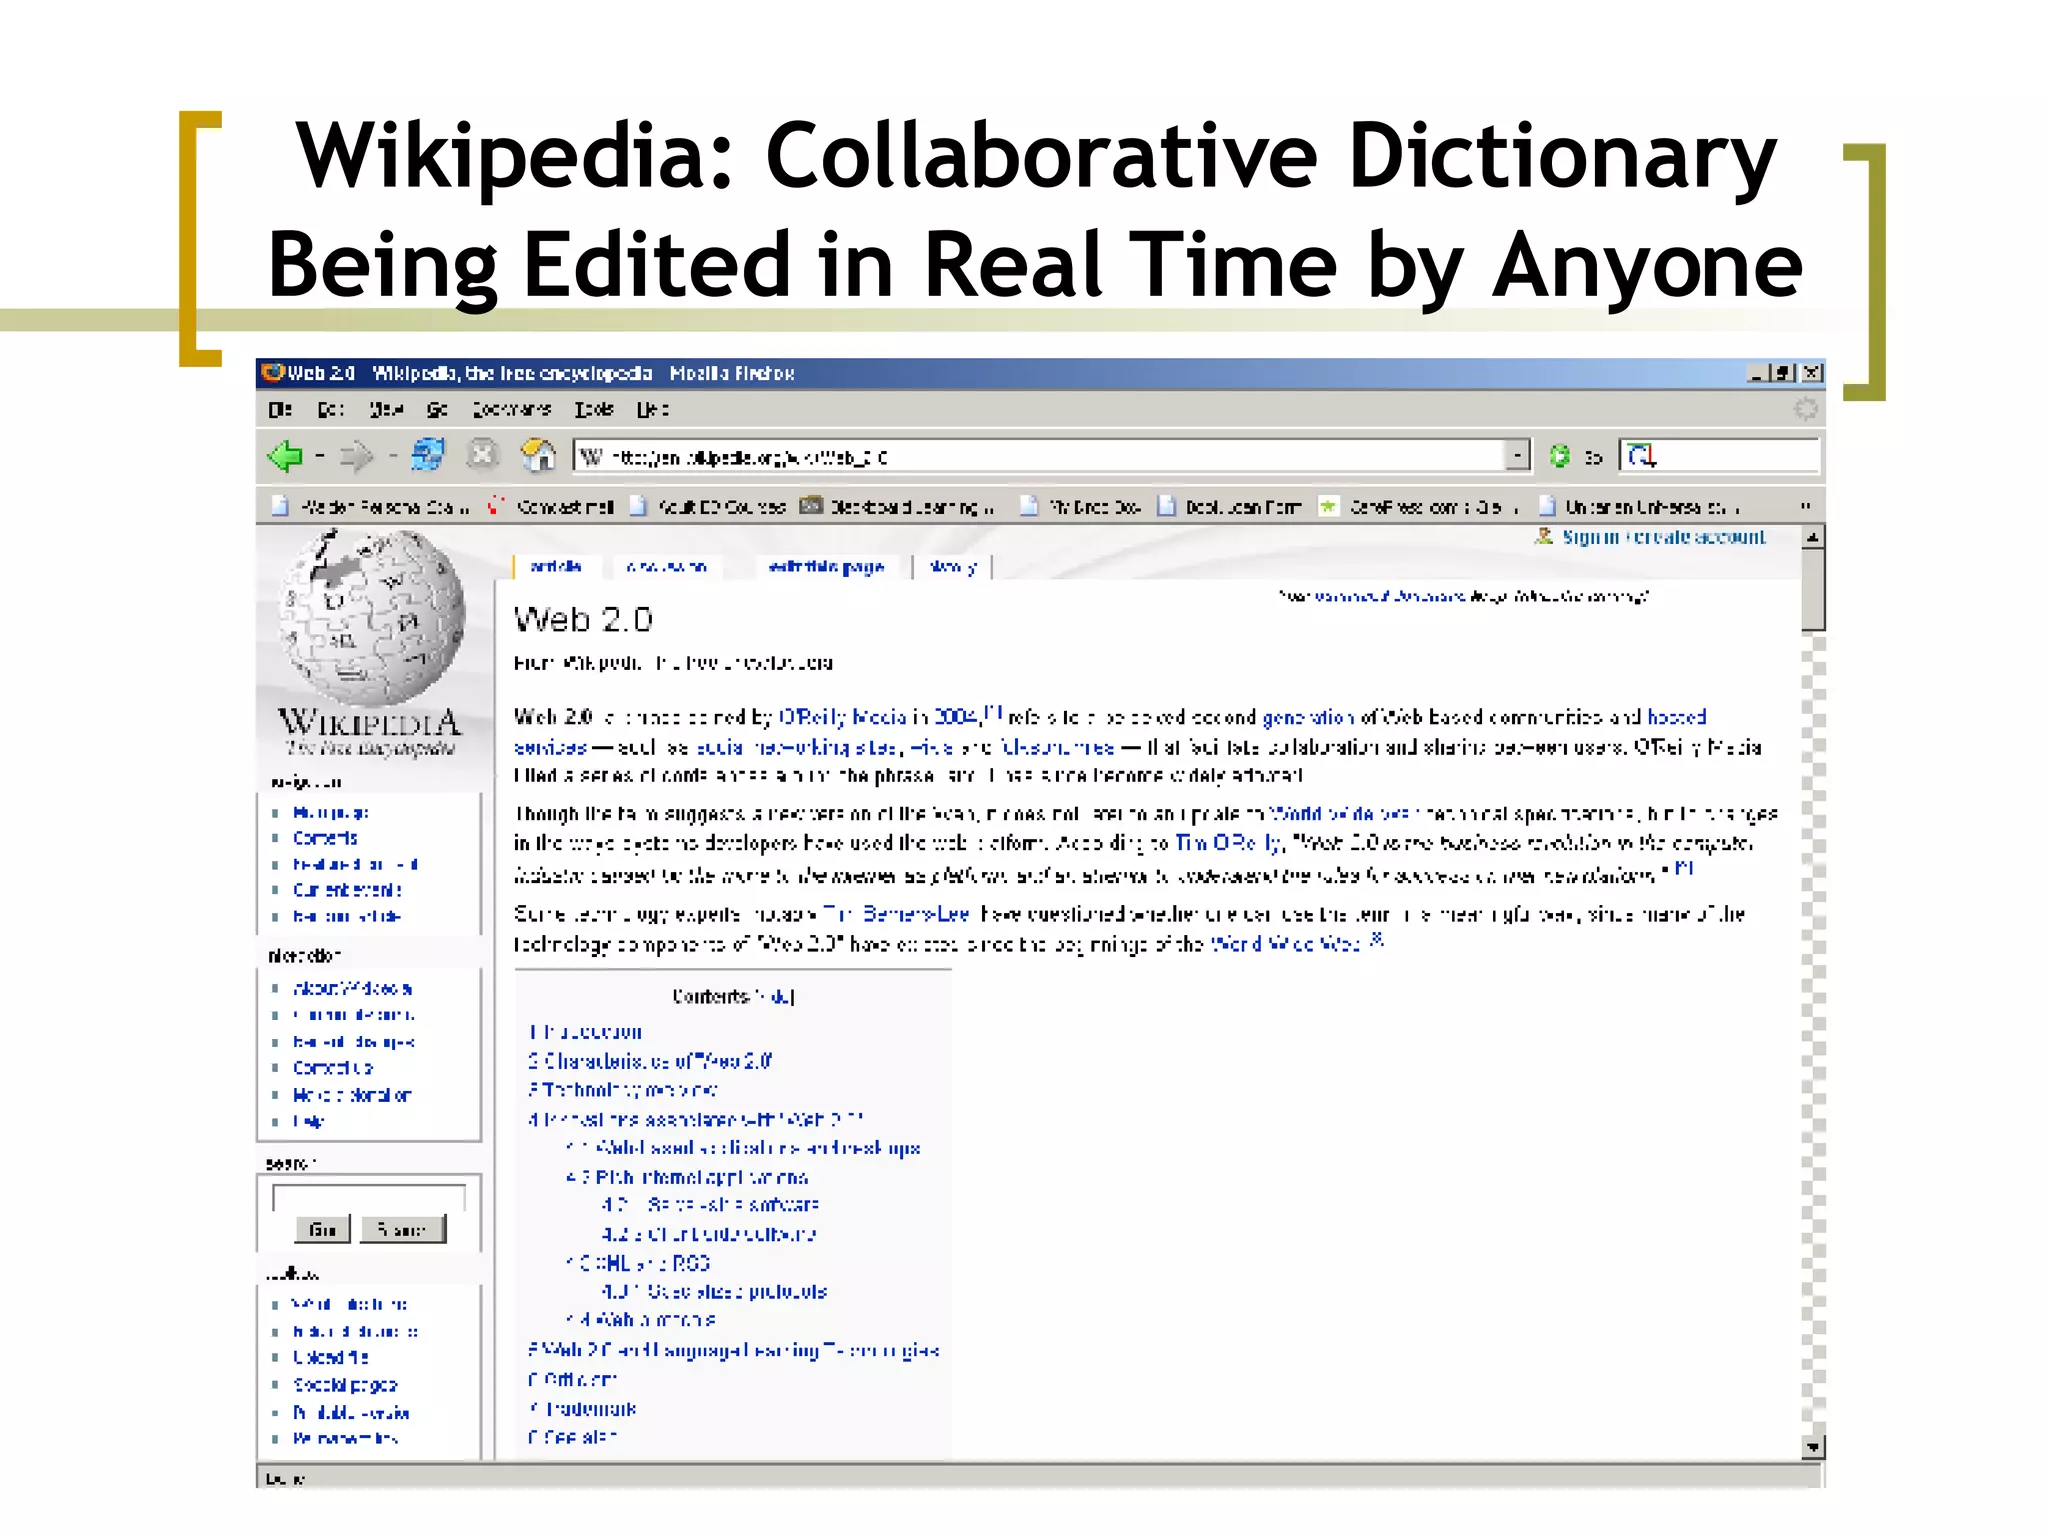Screen dimensions: 2048x1536
Task: Click the Tim Berners-Lee link
Action: tap(896, 914)
